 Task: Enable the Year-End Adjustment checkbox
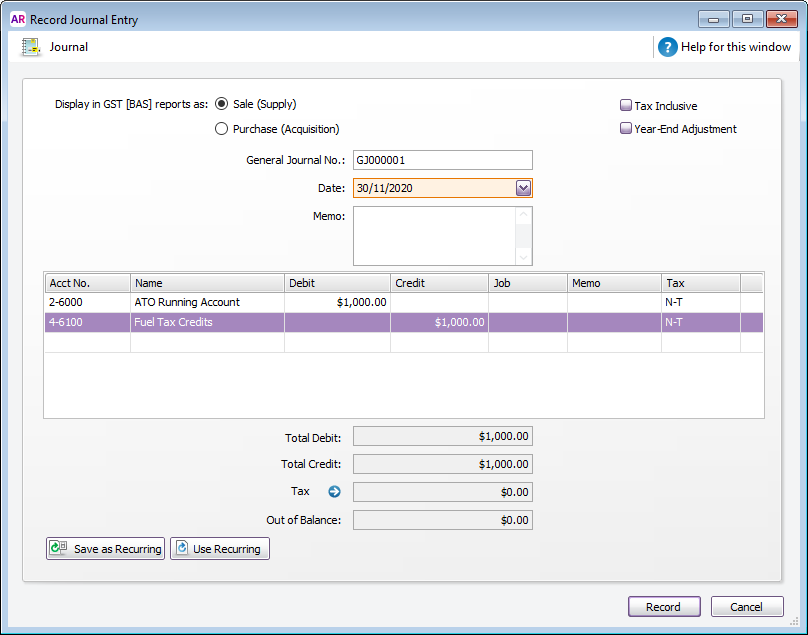(627, 128)
